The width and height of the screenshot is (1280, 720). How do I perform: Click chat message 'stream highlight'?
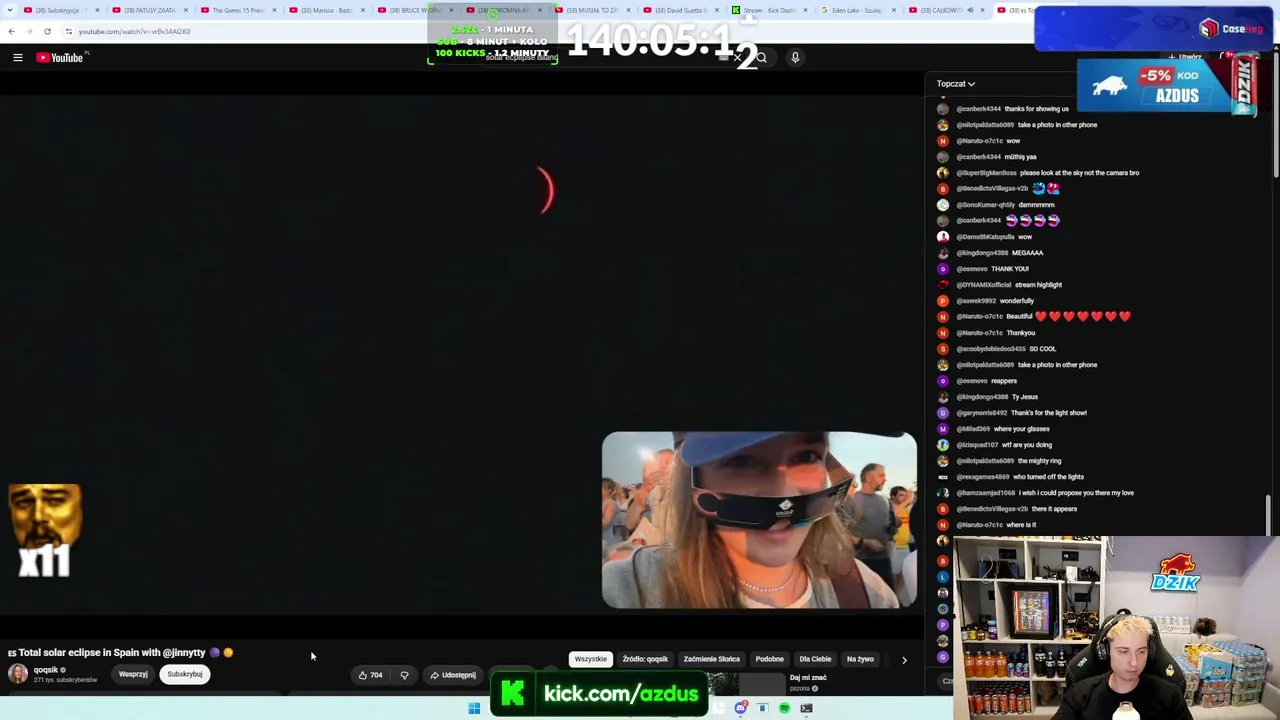pos(1038,285)
